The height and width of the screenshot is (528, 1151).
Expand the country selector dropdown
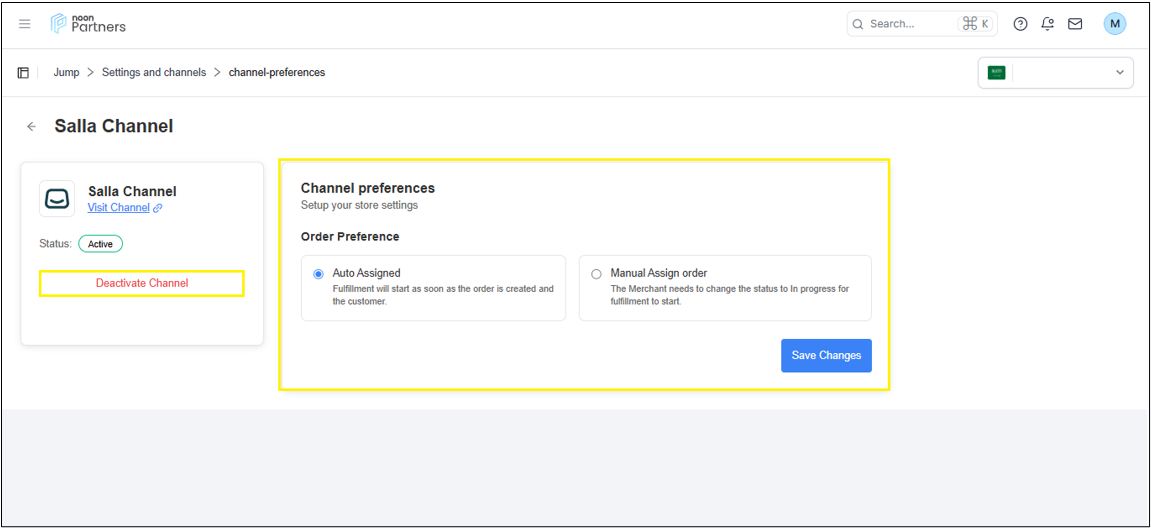point(1056,73)
